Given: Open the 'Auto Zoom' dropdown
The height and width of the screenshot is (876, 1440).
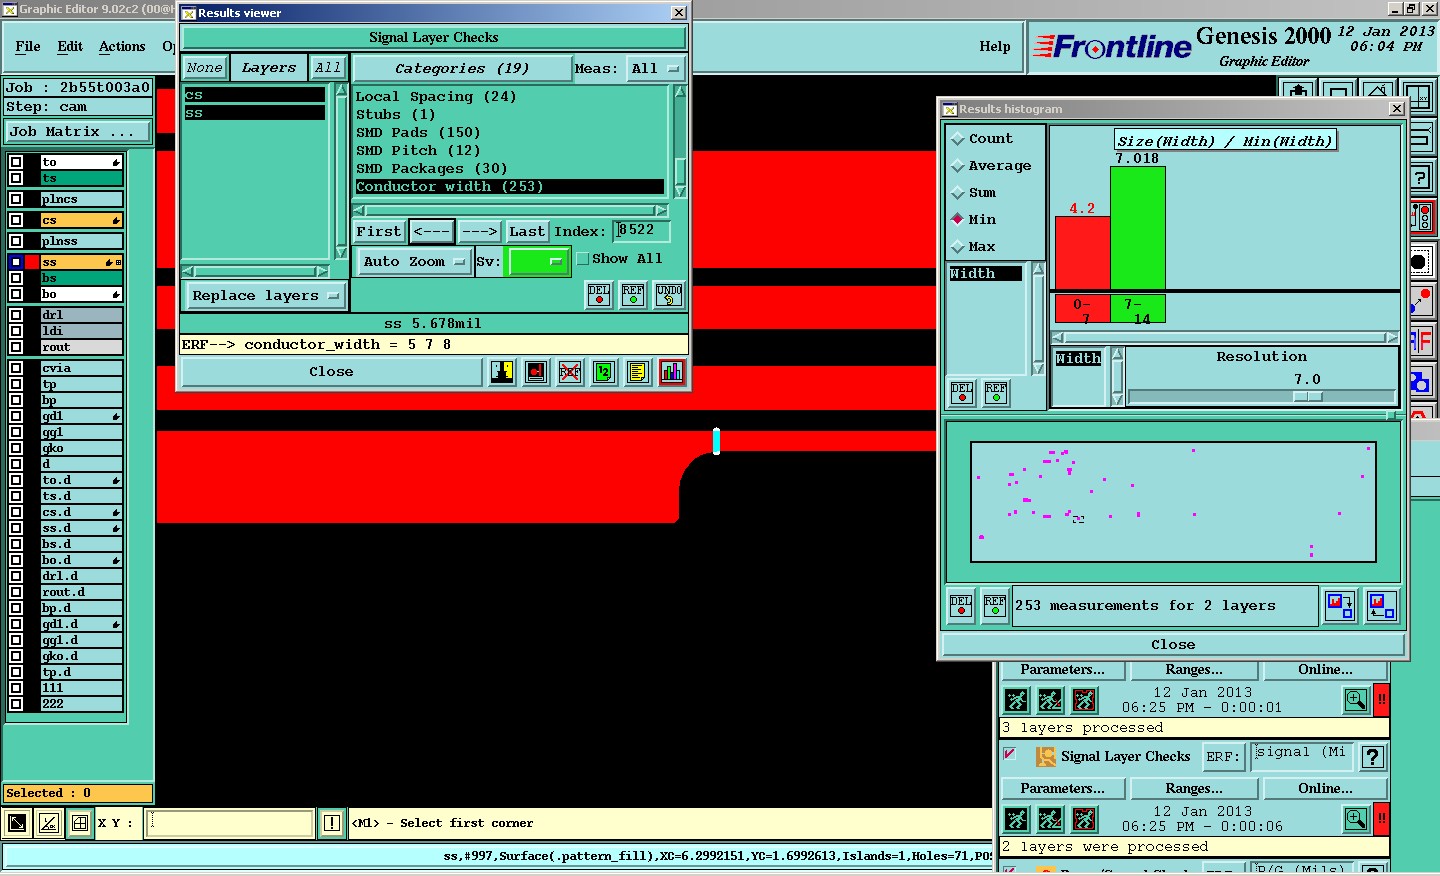Looking at the screenshot, I should click(x=414, y=262).
